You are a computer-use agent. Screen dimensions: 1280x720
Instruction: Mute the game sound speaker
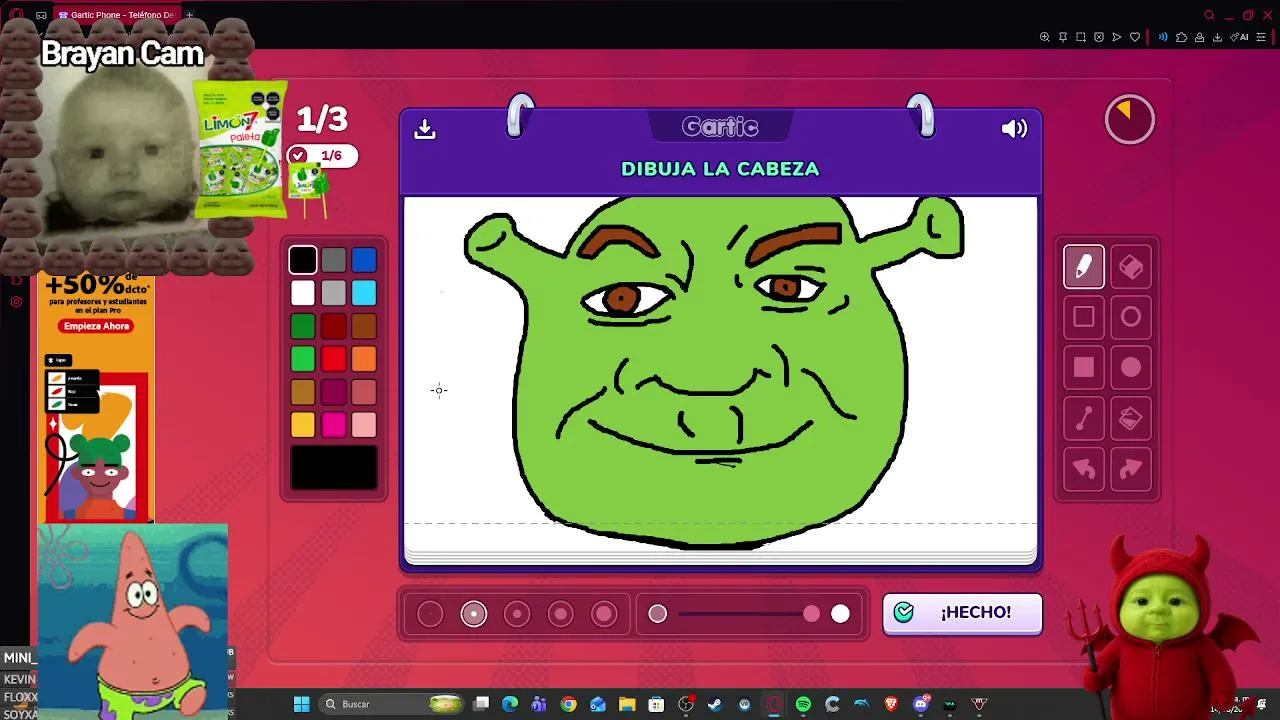[x=1014, y=128]
